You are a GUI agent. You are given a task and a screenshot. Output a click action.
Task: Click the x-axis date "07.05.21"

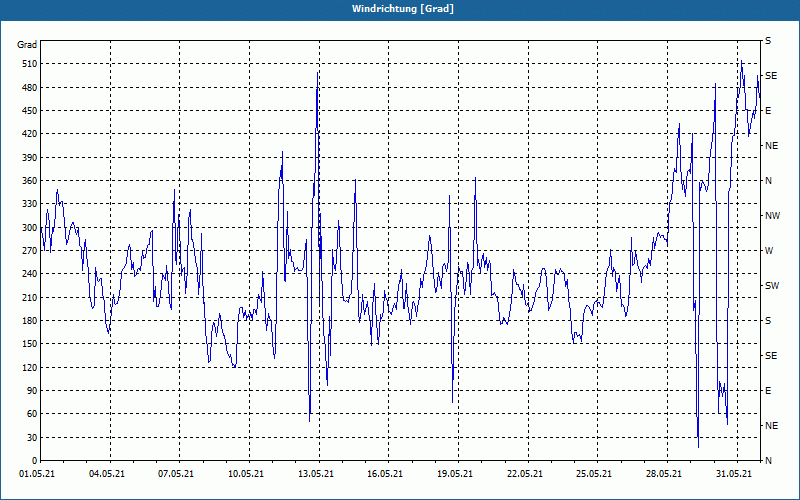(176, 474)
